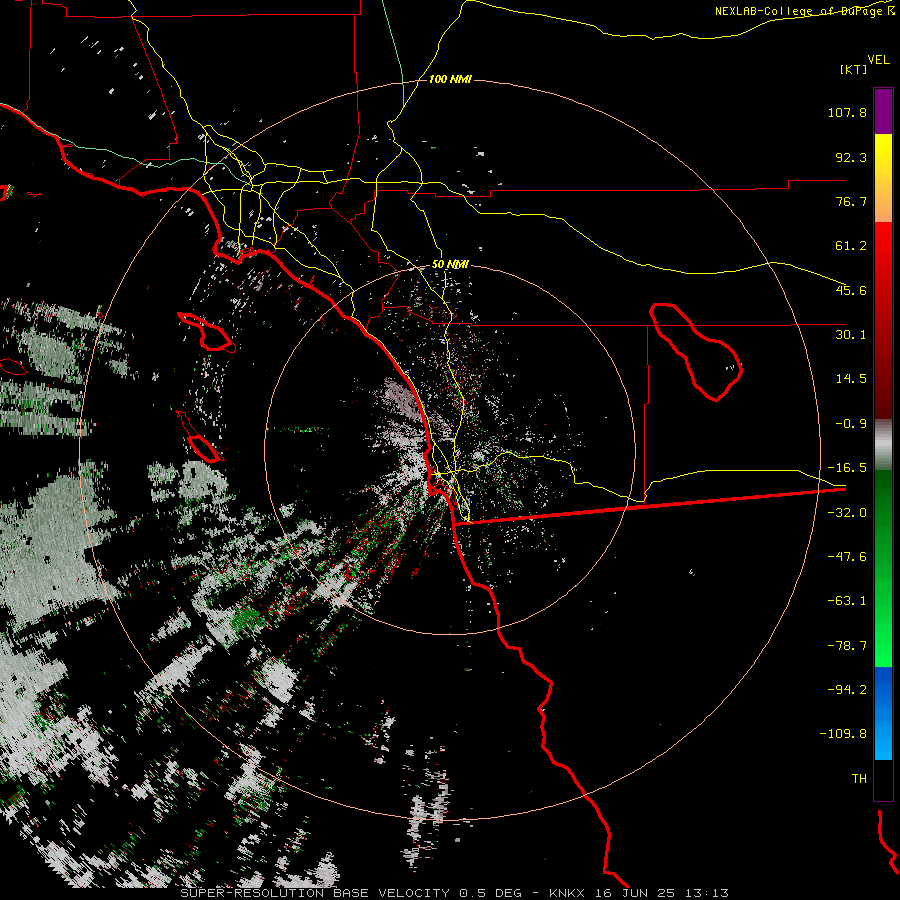Click the Super-Resolution Base Velocity caption
The image size is (900, 900).
click(455, 893)
